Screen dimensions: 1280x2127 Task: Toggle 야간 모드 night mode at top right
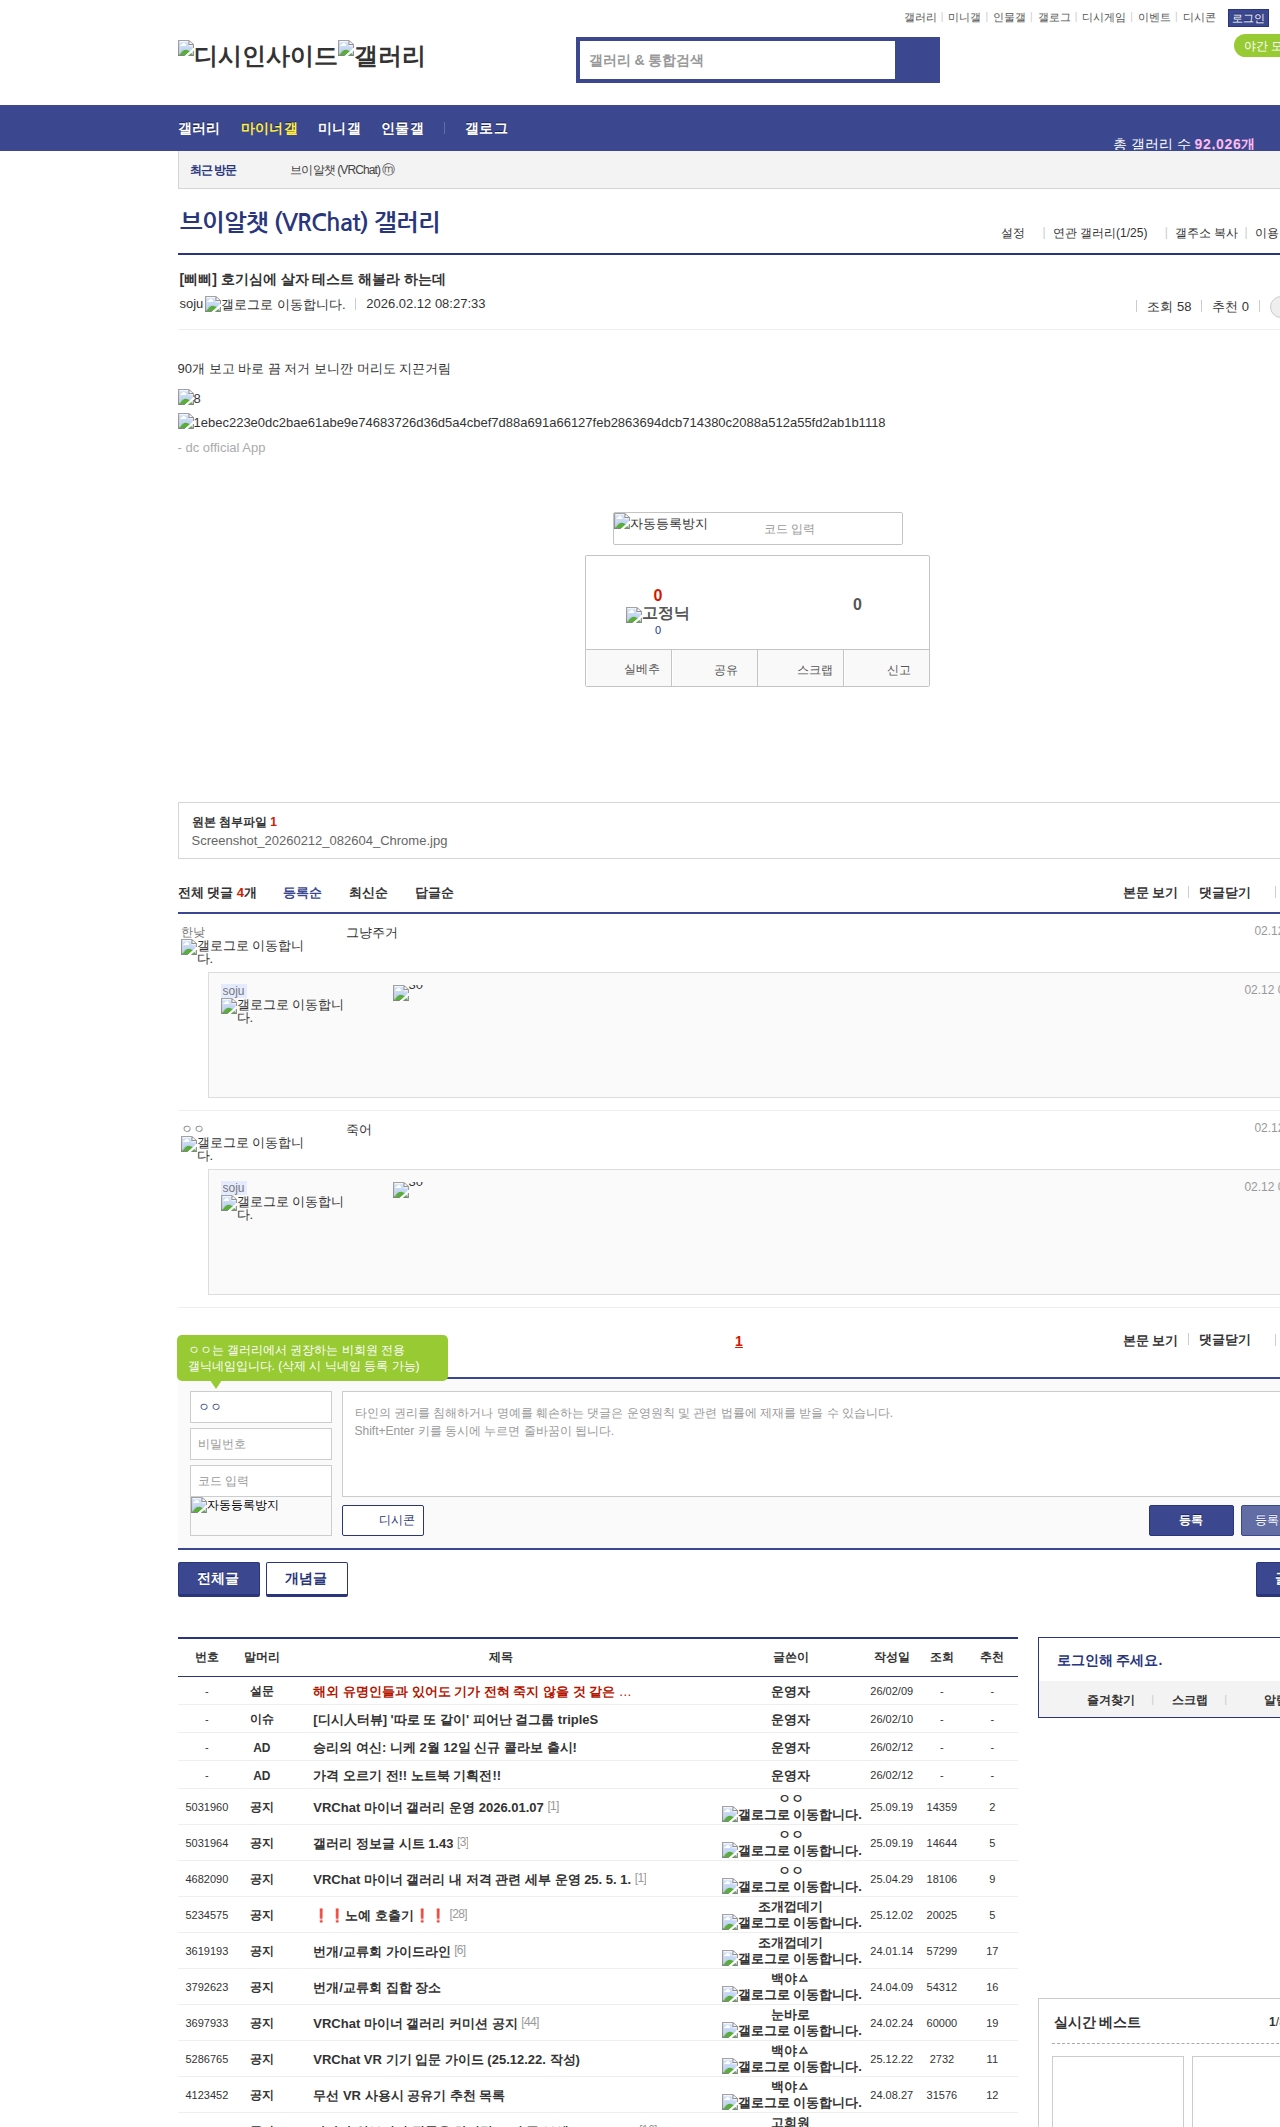[1258, 46]
